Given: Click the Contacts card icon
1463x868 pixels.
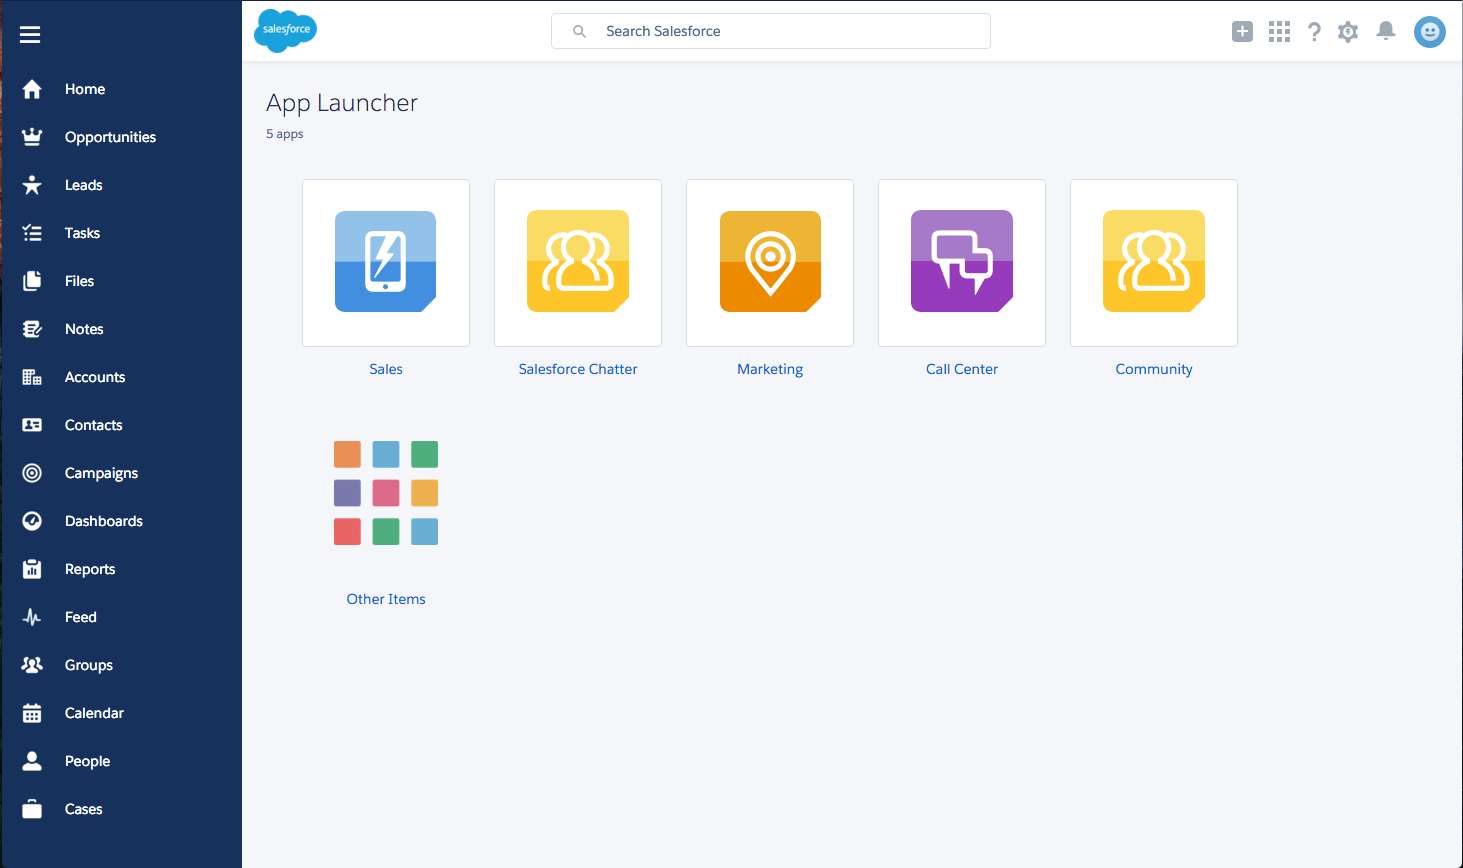Looking at the screenshot, I should (x=32, y=425).
